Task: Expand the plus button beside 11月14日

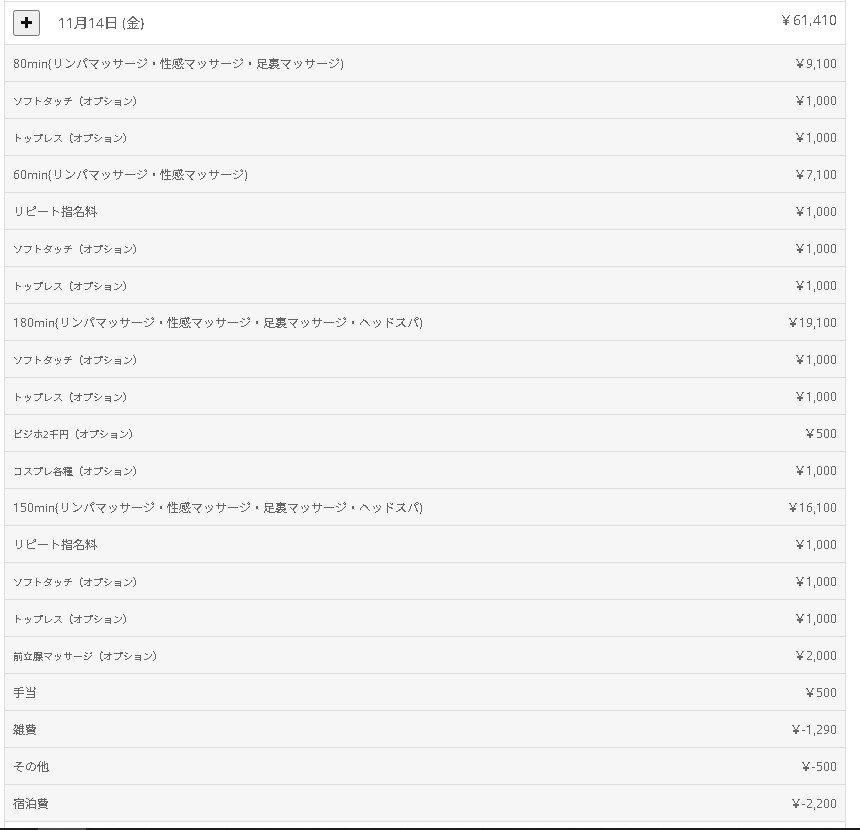Action: [x=26, y=22]
